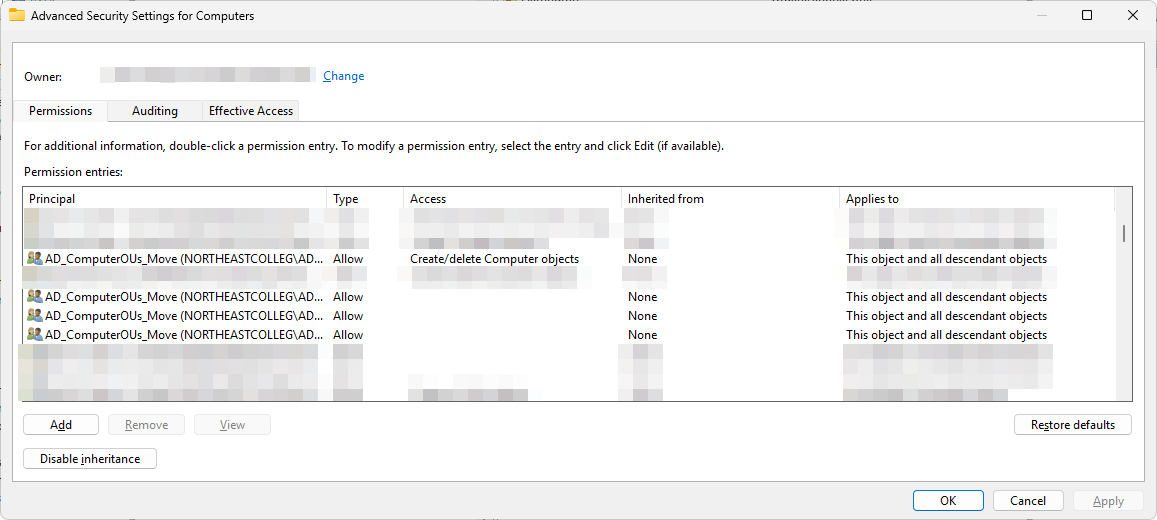Maximize the Advanced Security Settings window
Viewport: 1157px width, 520px height.
[1087, 15]
